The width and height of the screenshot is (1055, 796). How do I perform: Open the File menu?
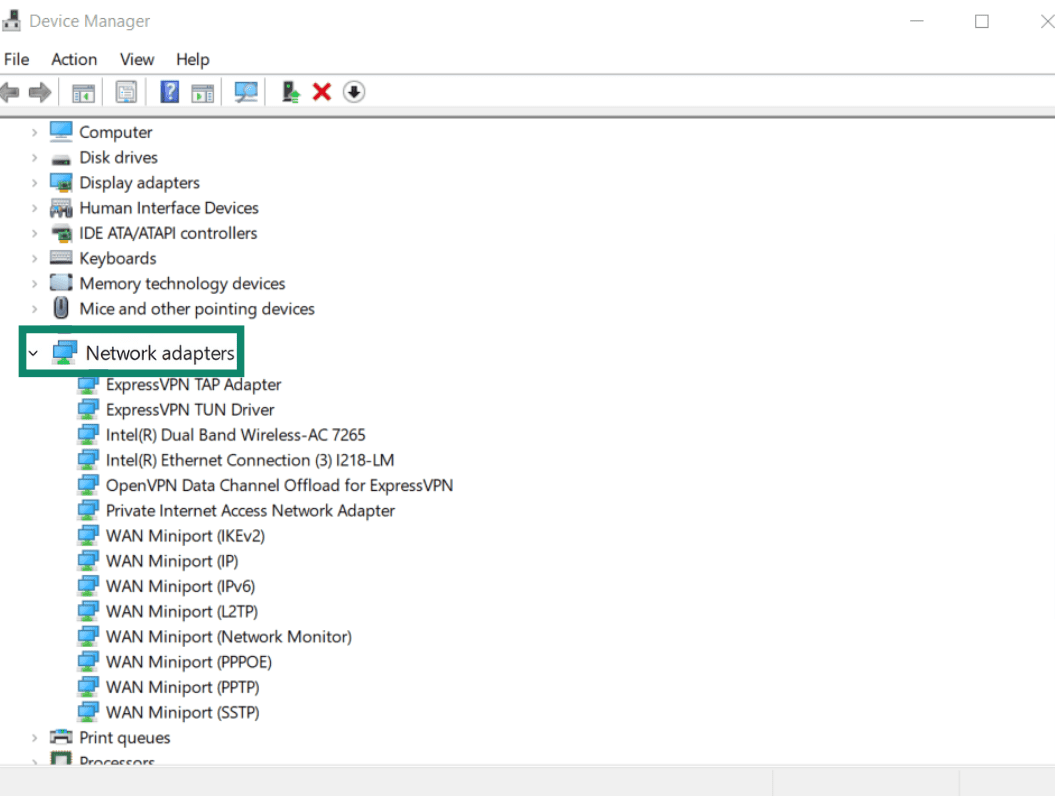[16, 59]
